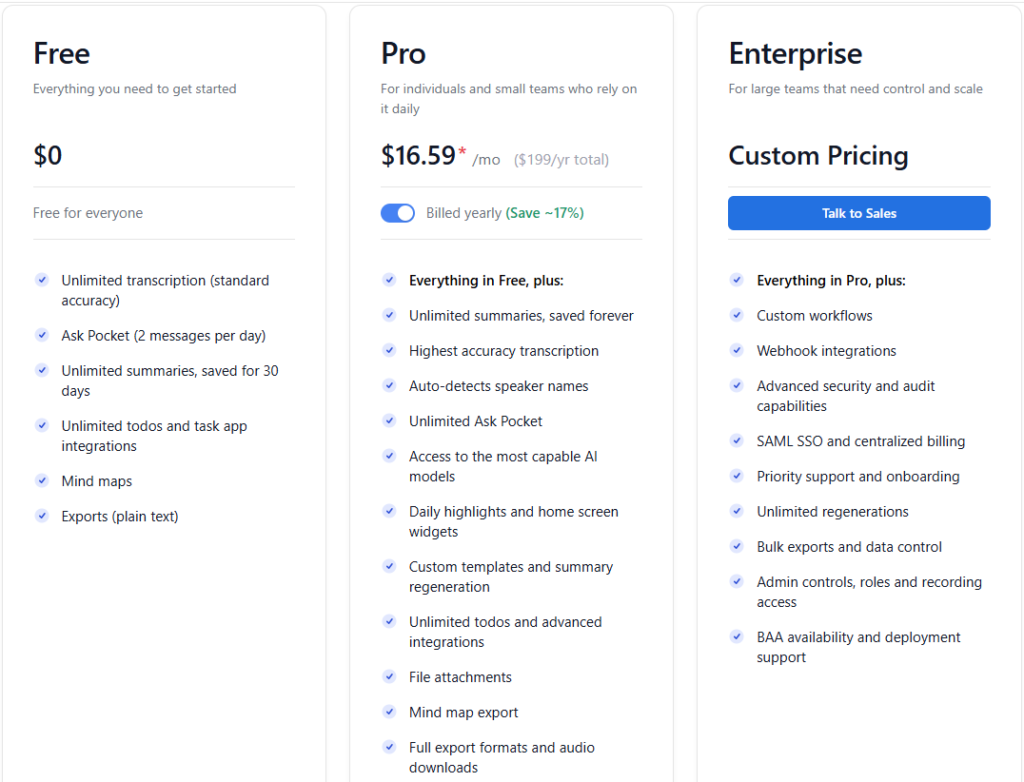Click the Pro plan heading
The image size is (1024, 782).
(403, 54)
